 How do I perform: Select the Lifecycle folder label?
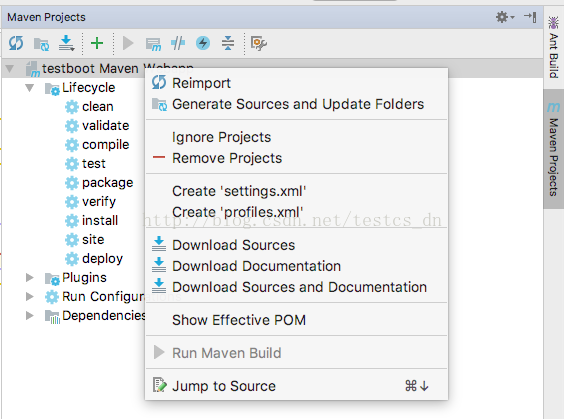pos(88,87)
